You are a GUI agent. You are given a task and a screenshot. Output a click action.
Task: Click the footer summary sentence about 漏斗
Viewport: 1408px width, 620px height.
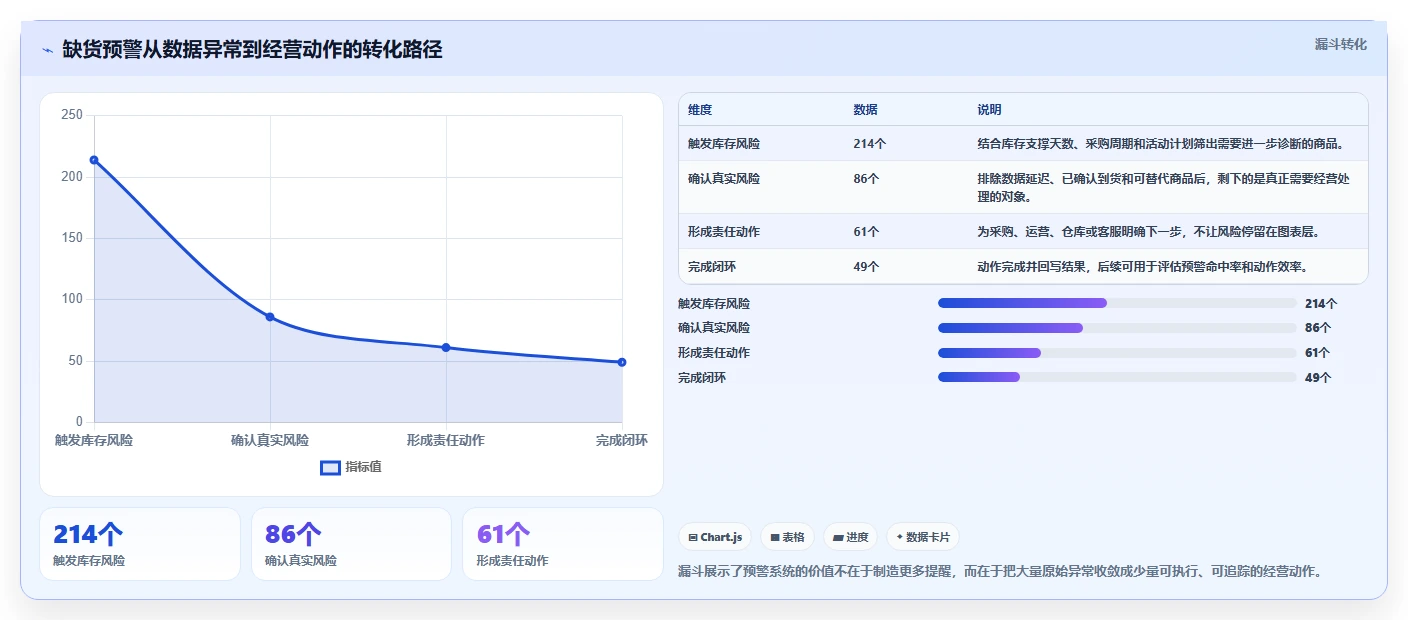[x=1000, y=572]
